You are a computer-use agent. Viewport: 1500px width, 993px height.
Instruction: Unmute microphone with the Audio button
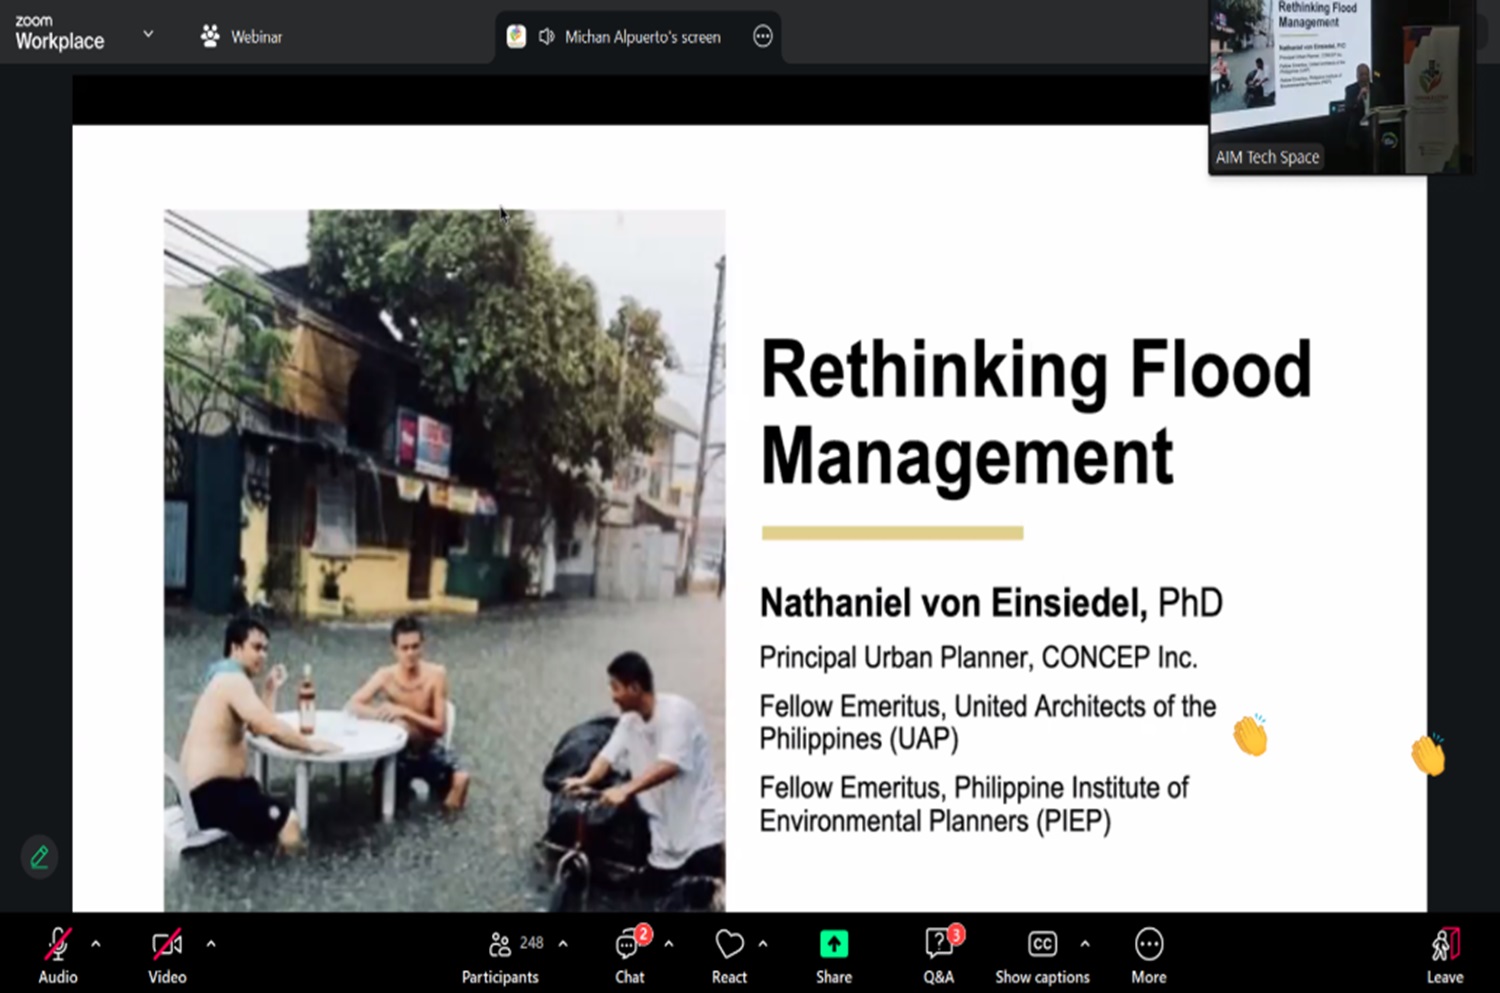(x=57, y=945)
